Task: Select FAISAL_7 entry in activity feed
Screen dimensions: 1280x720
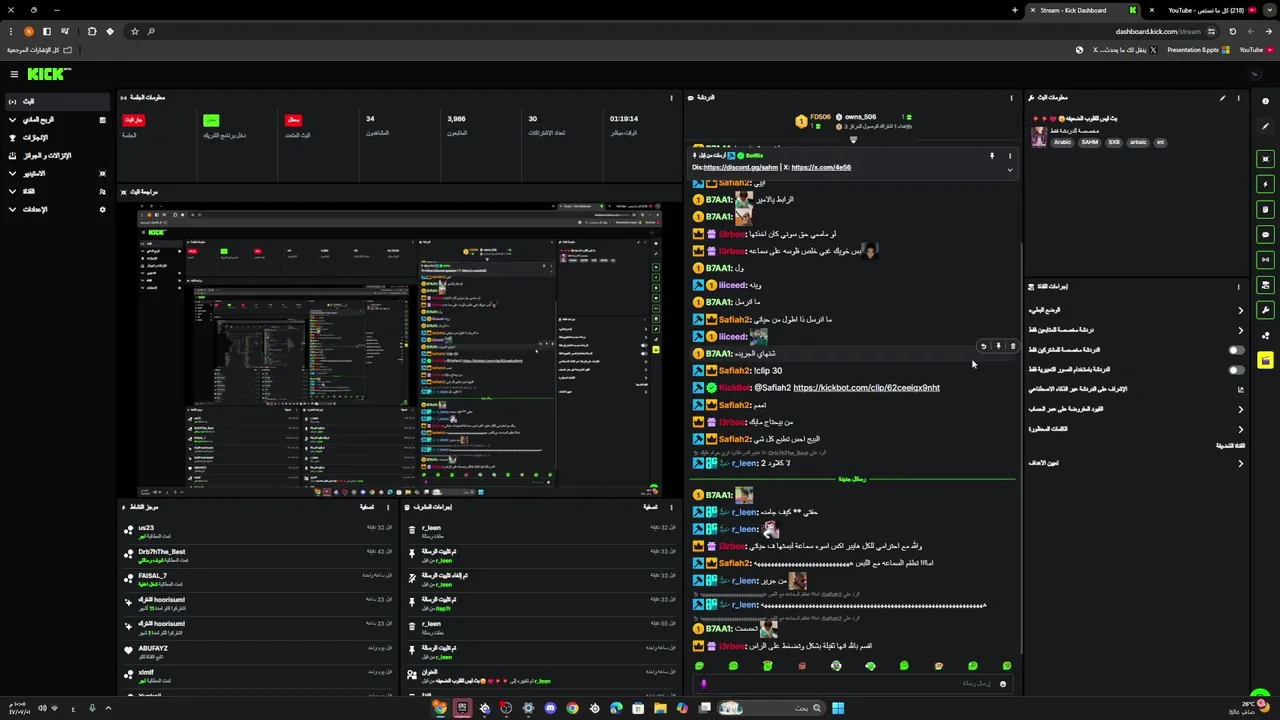Action: [x=258, y=580]
